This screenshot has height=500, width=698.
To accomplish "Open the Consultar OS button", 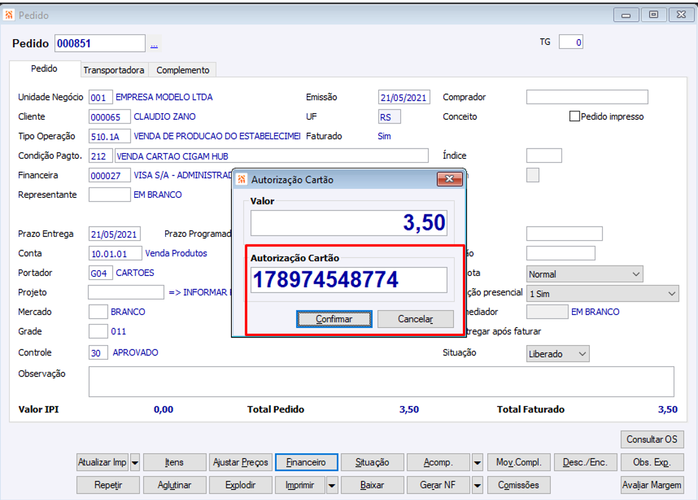I will [x=652, y=439].
